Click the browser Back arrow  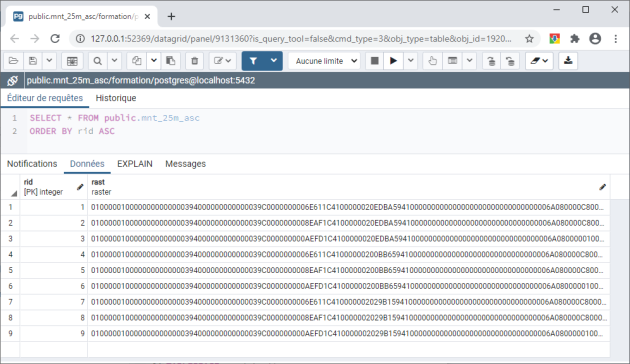coord(14,39)
